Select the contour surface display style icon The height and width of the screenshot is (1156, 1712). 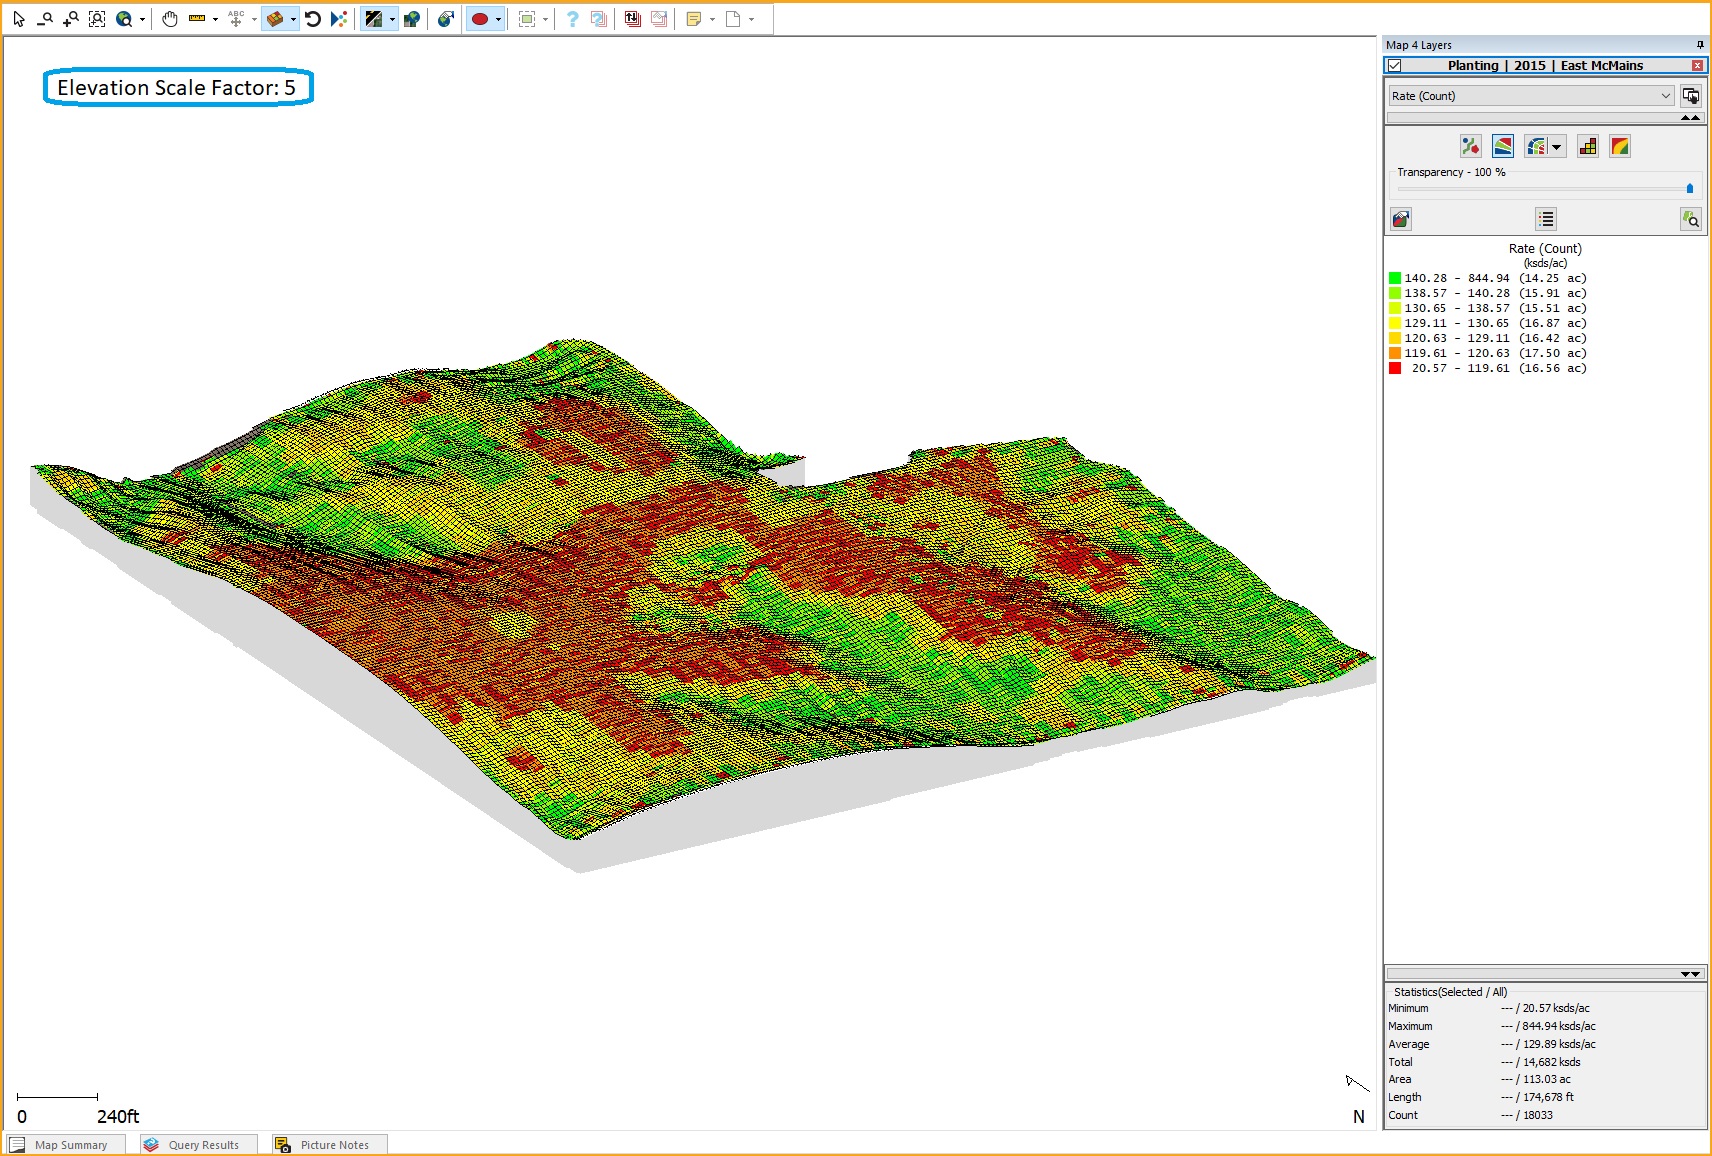1503,147
